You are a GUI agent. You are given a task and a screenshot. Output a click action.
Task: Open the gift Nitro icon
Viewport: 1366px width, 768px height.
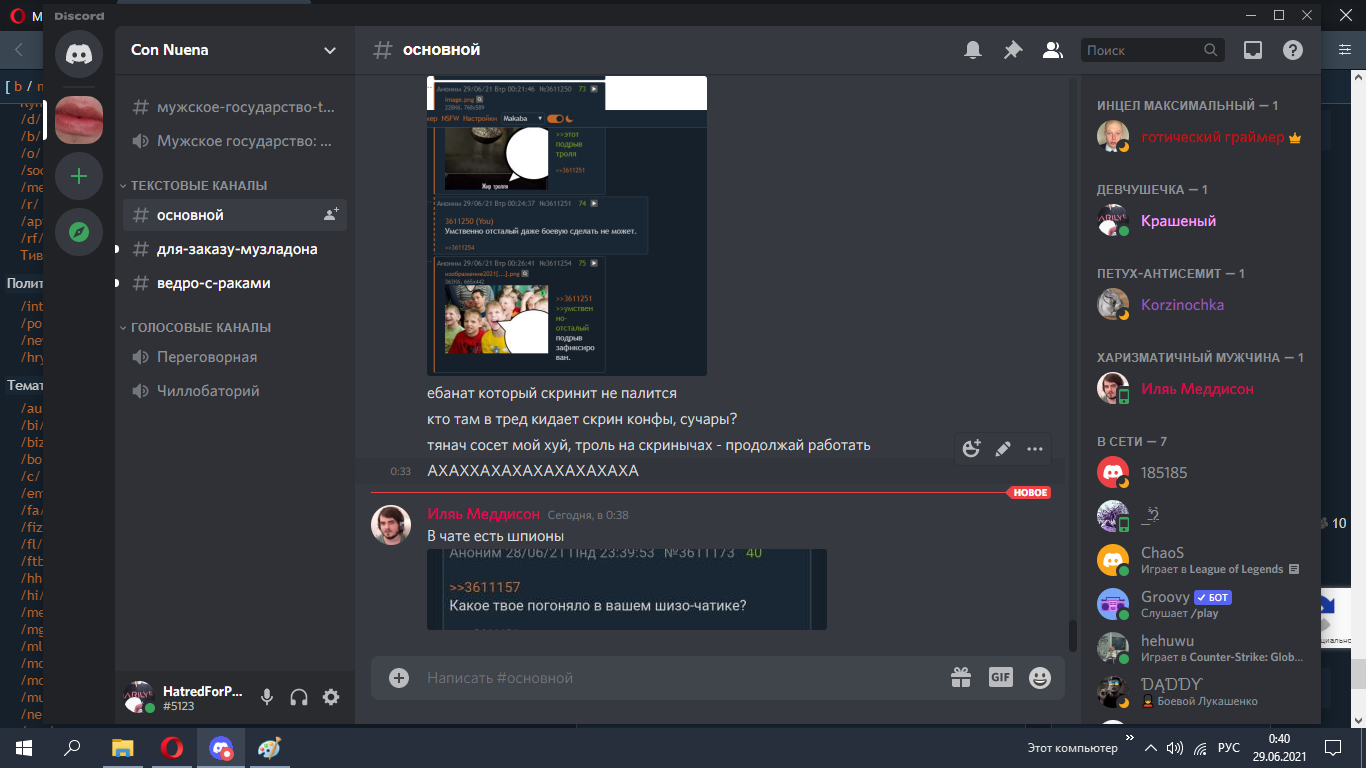(961, 678)
